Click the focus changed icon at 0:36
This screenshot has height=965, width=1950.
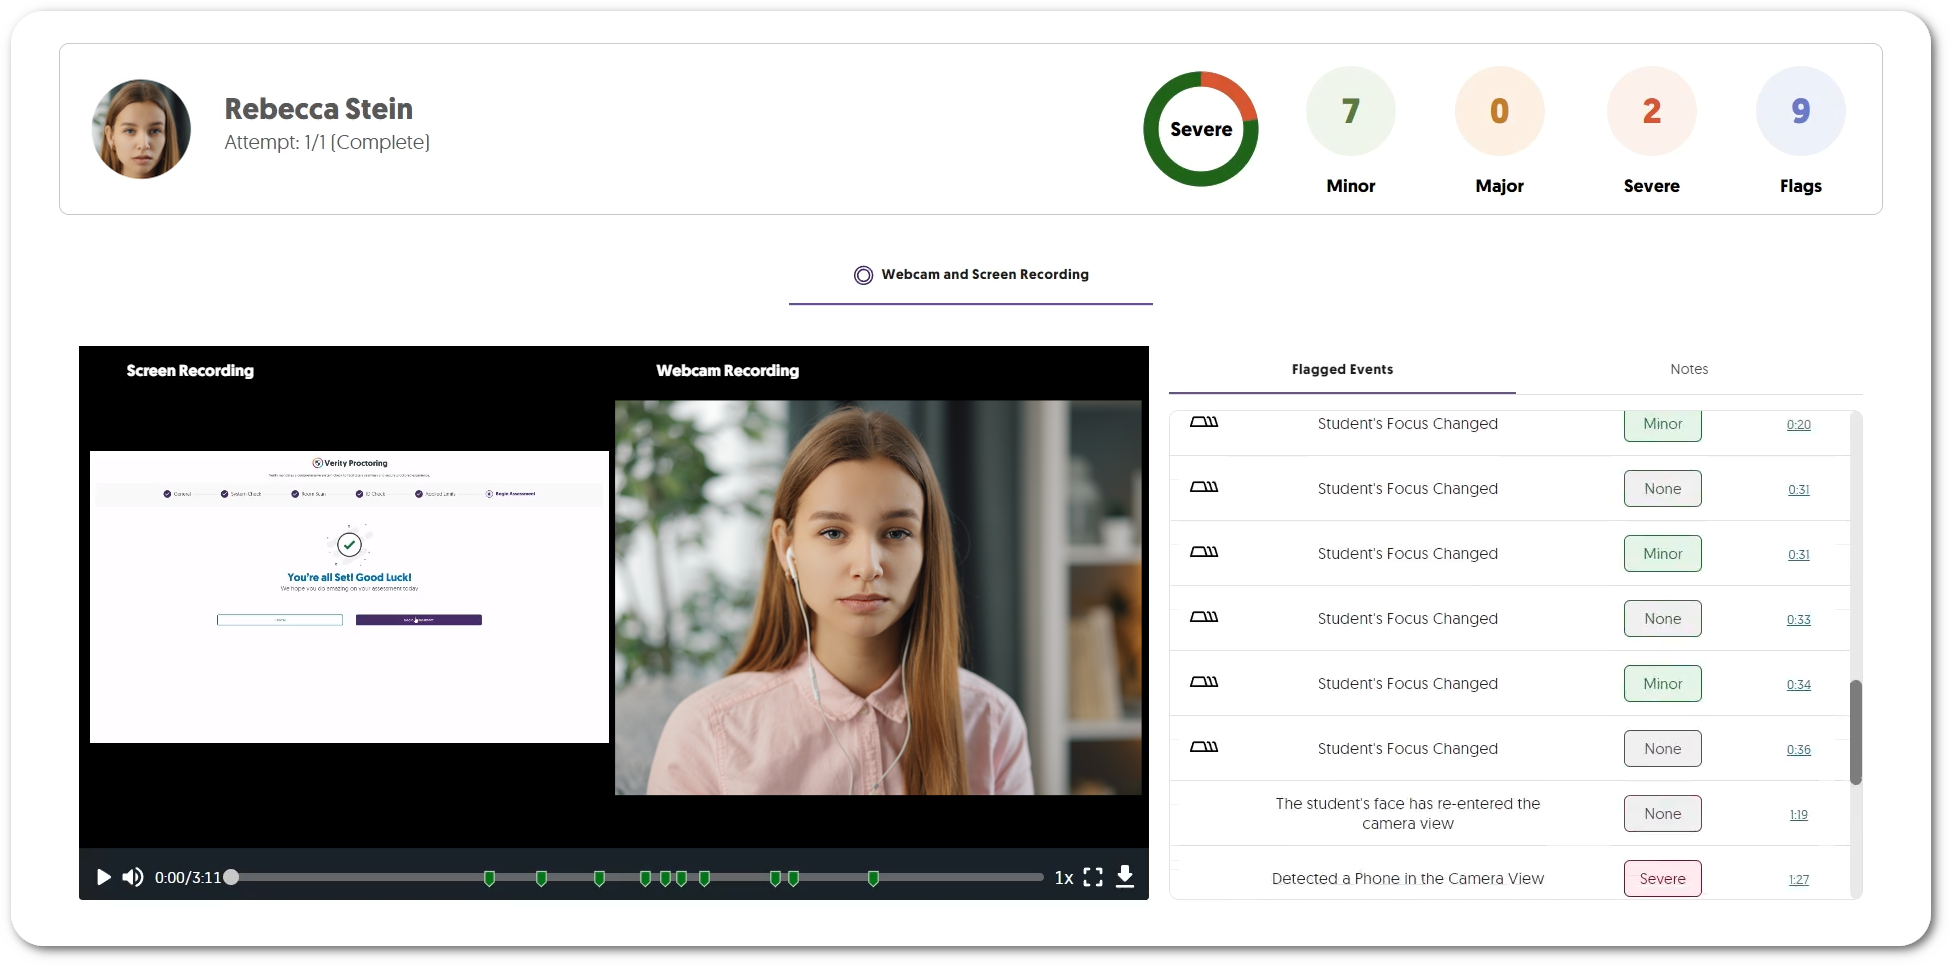point(1204,747)
